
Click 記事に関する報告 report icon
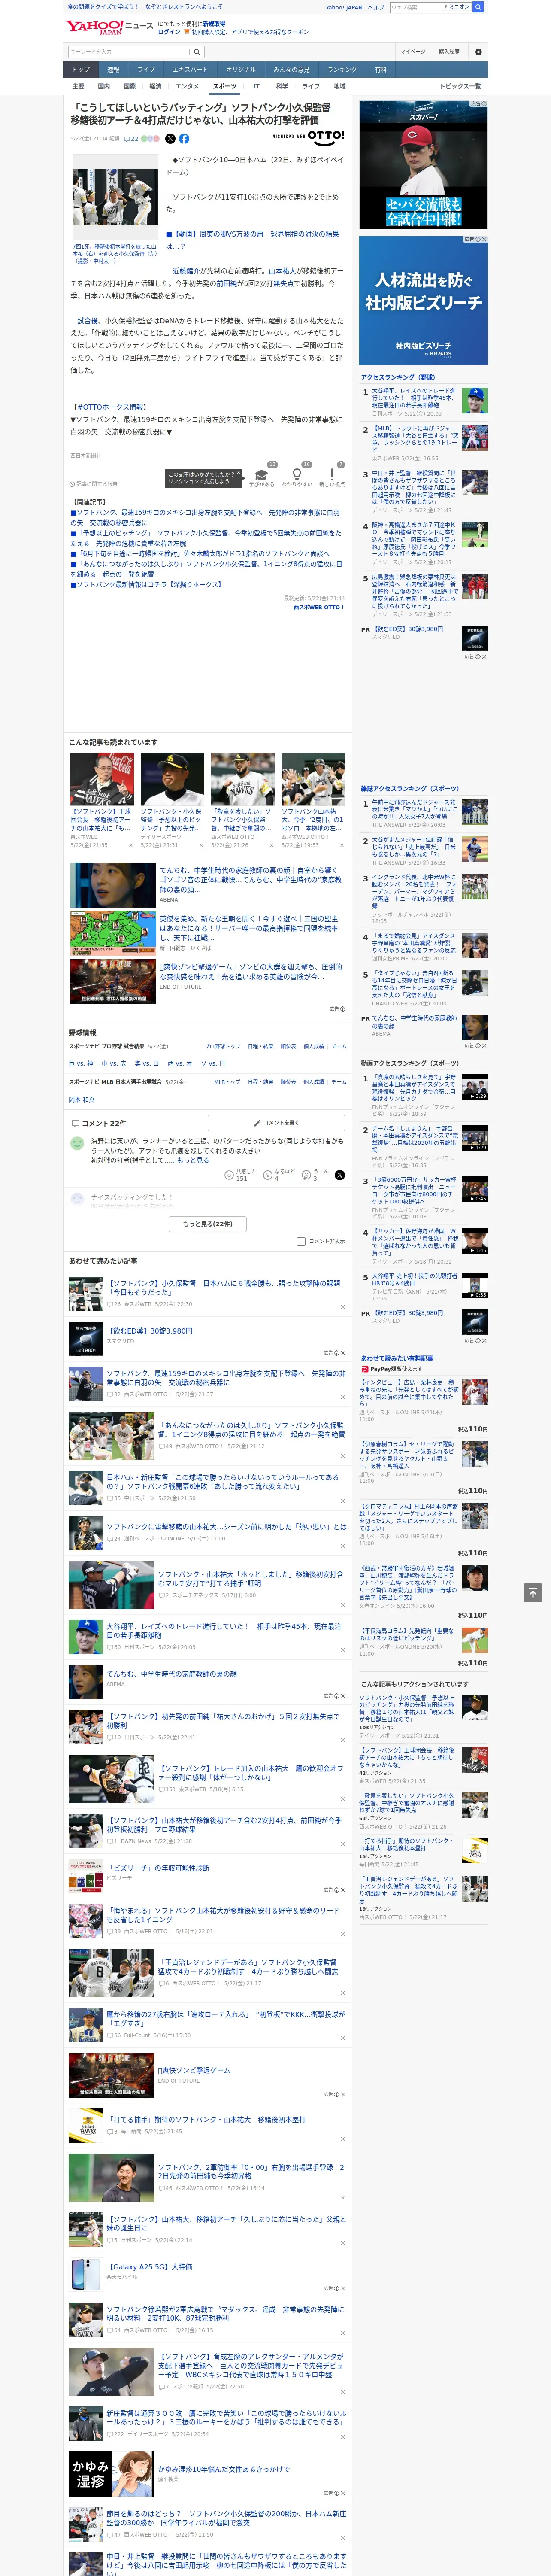click(94, 484)
